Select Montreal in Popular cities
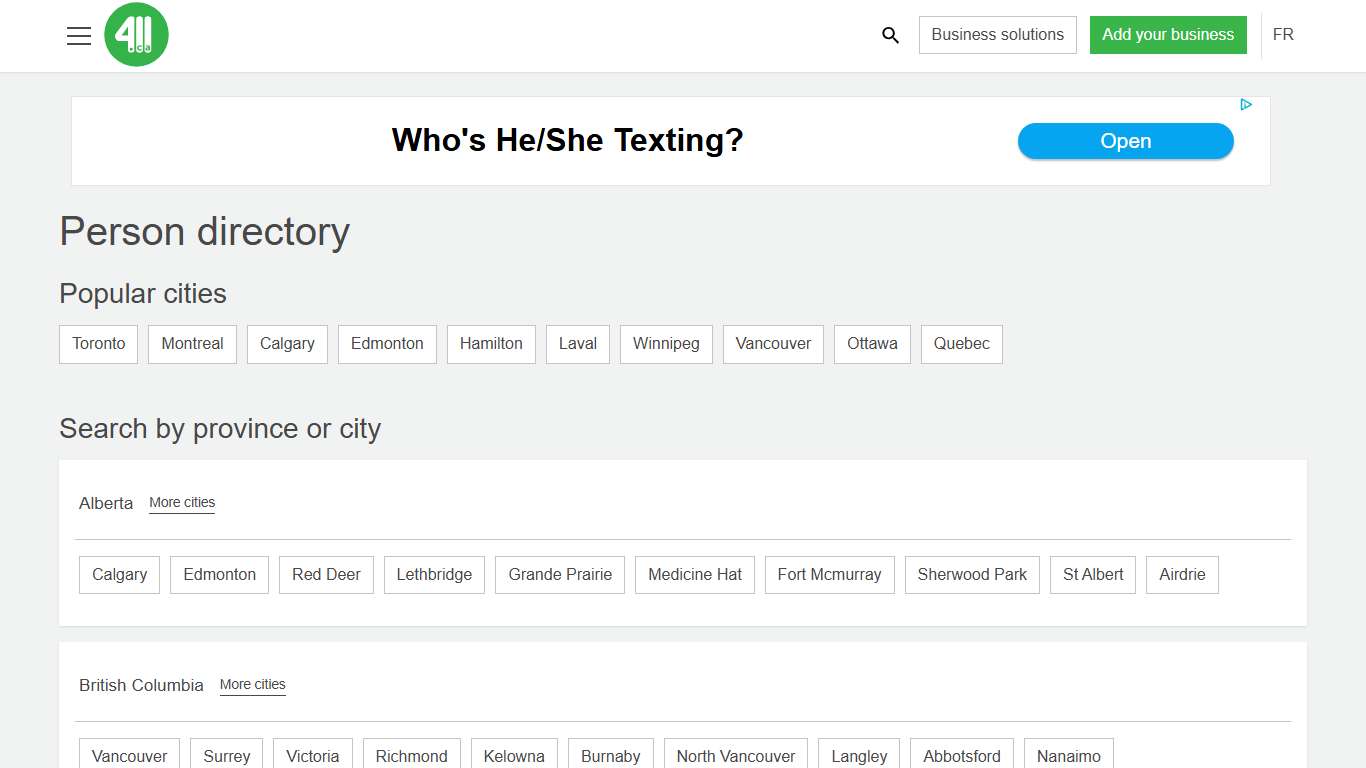The image size is (1366, 768). (x=192, y=344)
